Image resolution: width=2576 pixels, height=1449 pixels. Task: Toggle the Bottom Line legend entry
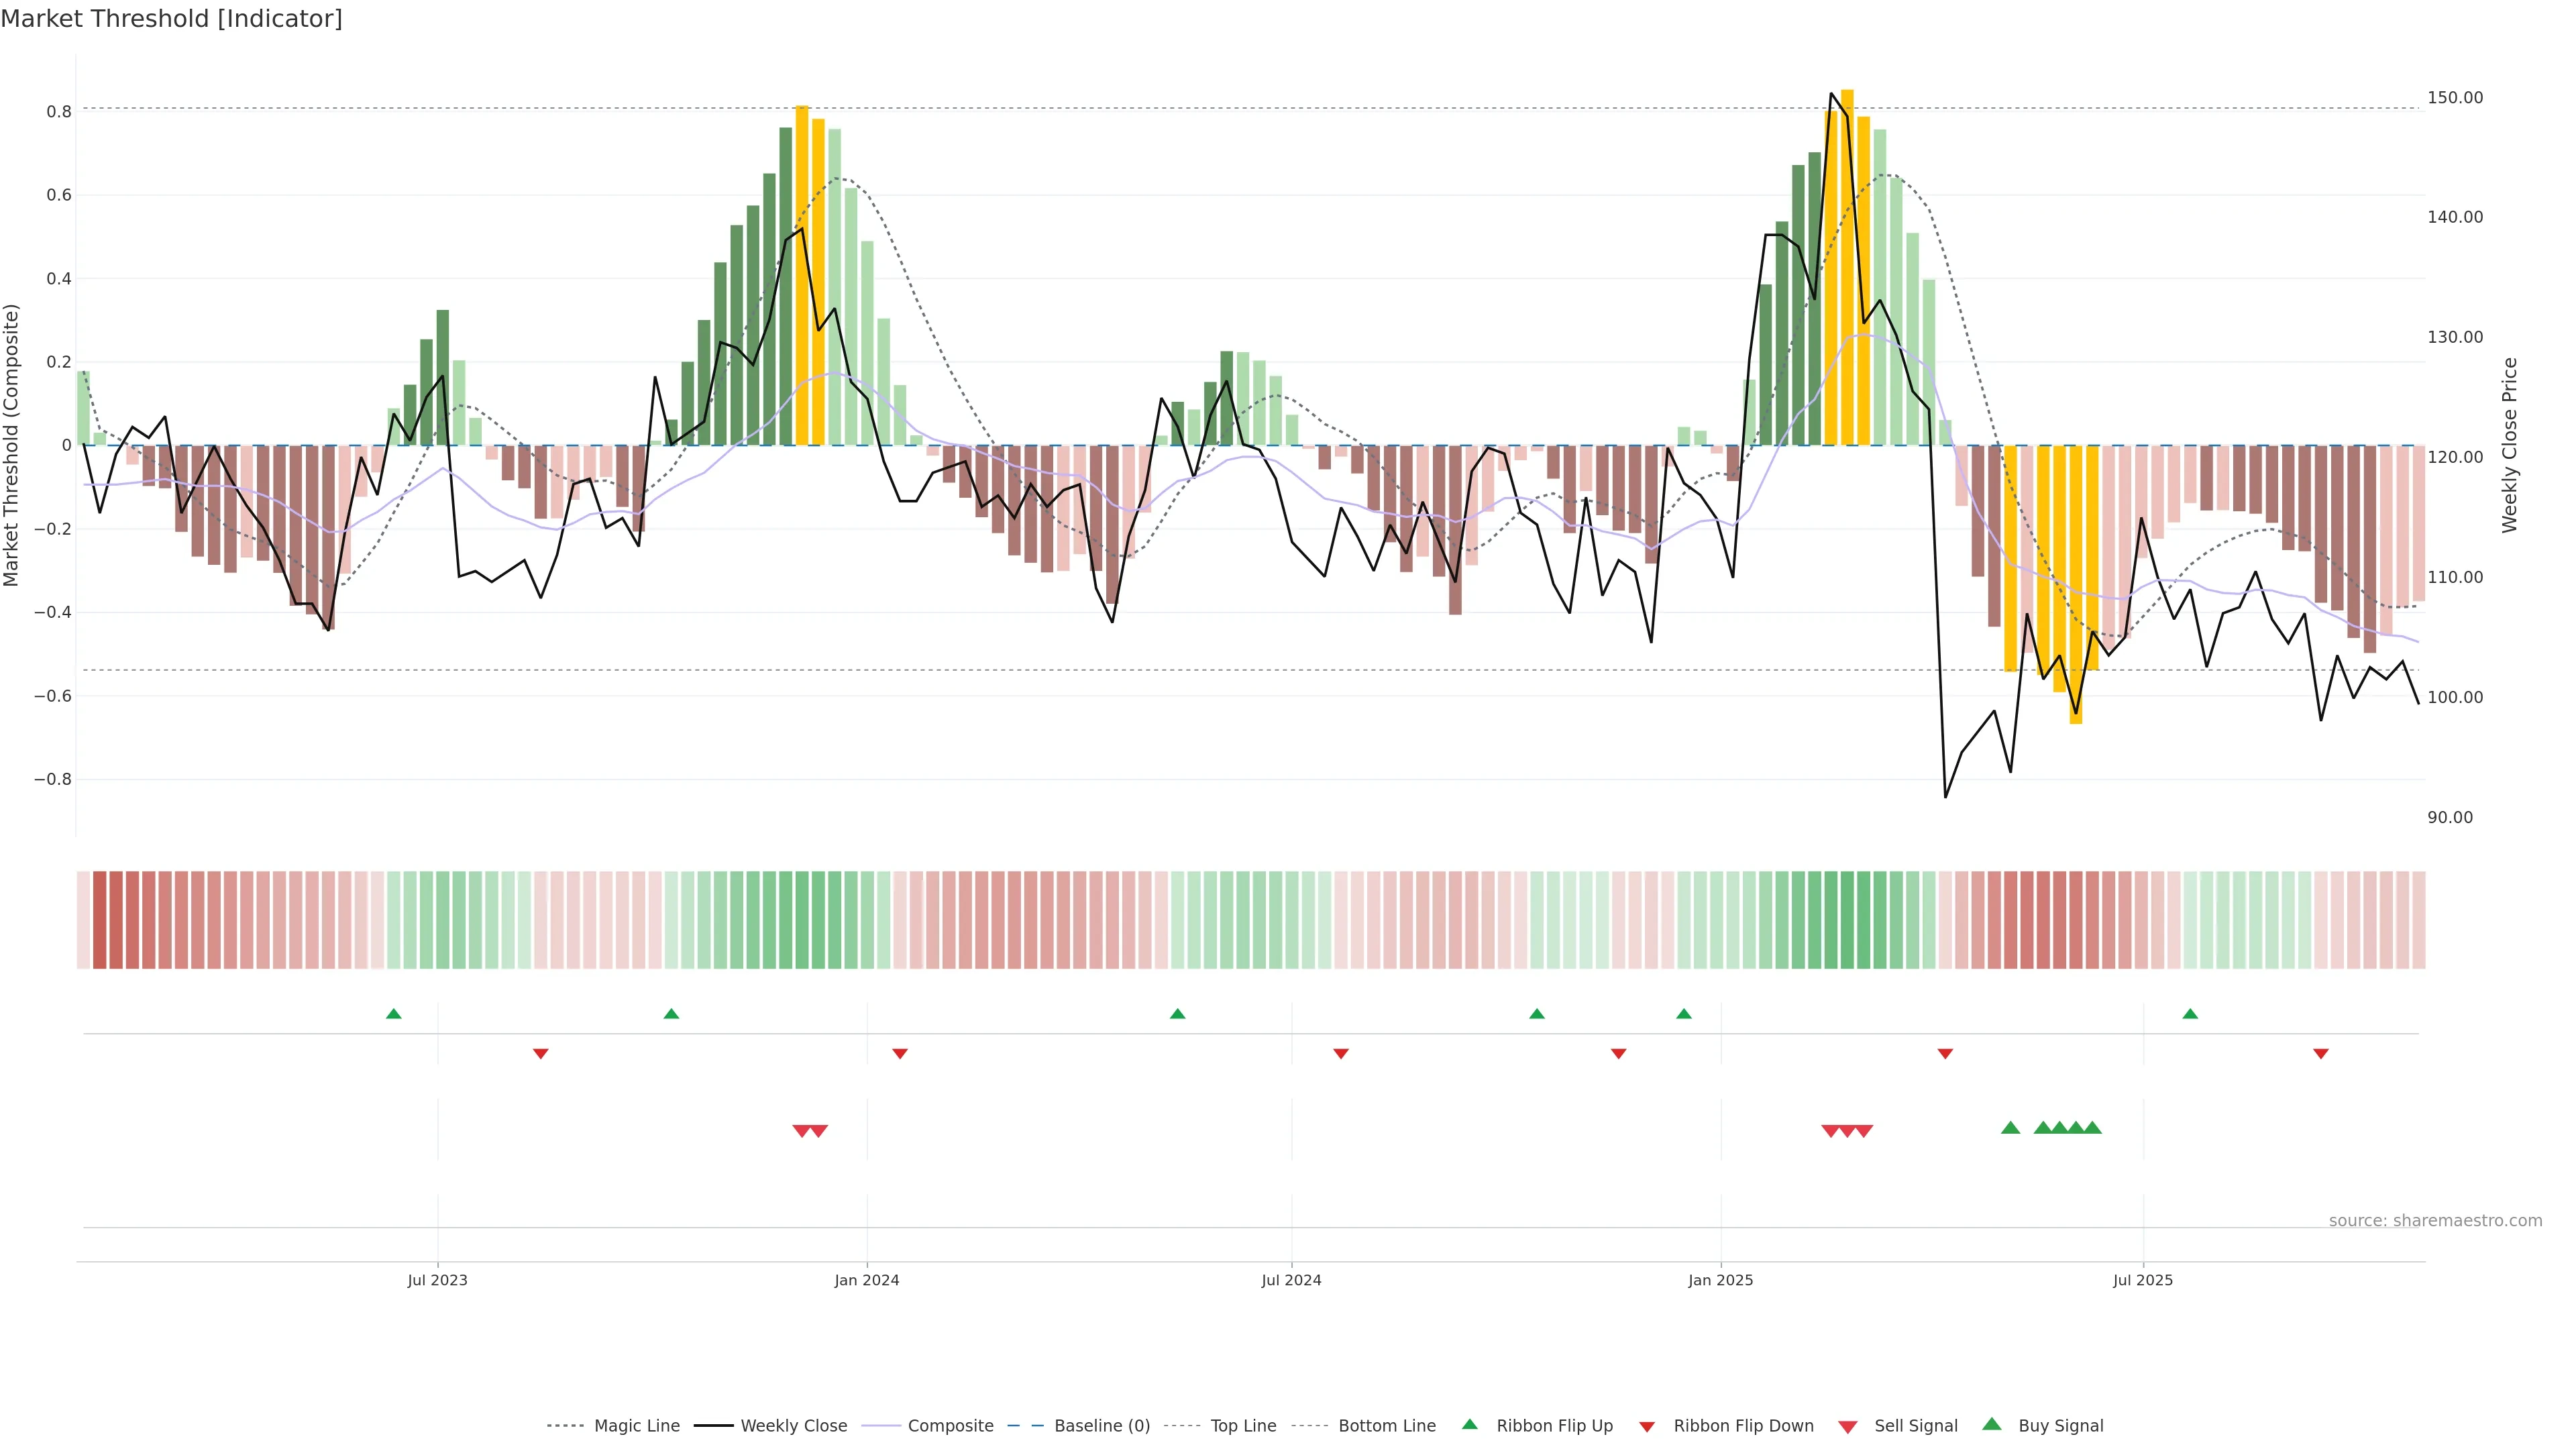pos(1386,1426)
